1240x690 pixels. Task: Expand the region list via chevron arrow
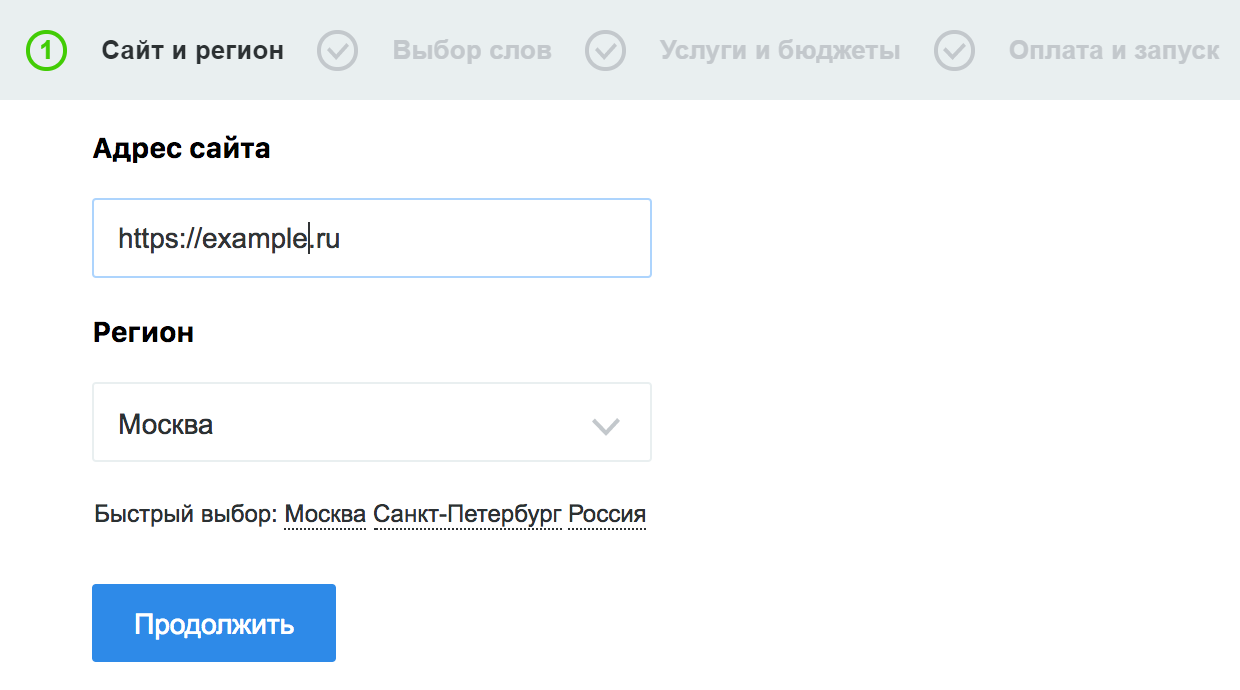point(605,426)
